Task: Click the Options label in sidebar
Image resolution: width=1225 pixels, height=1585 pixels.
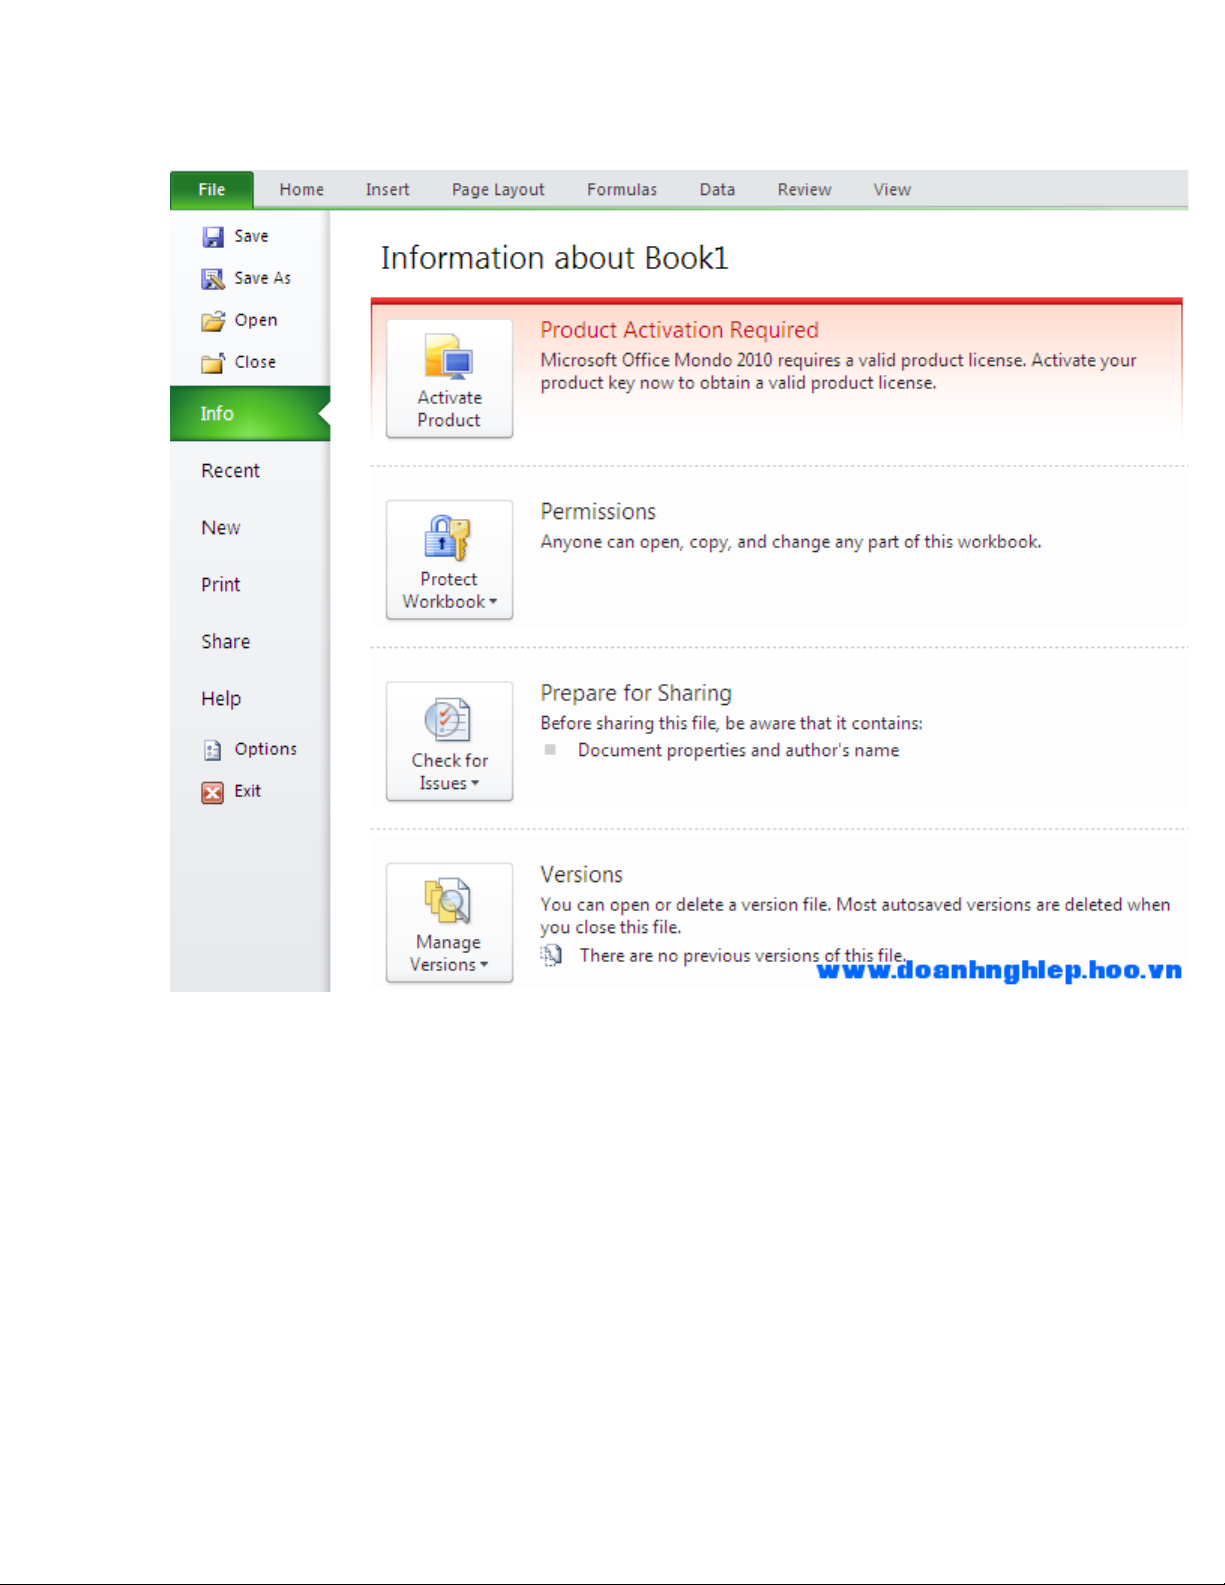Action: pyautogui.click(x=266, y=750)
